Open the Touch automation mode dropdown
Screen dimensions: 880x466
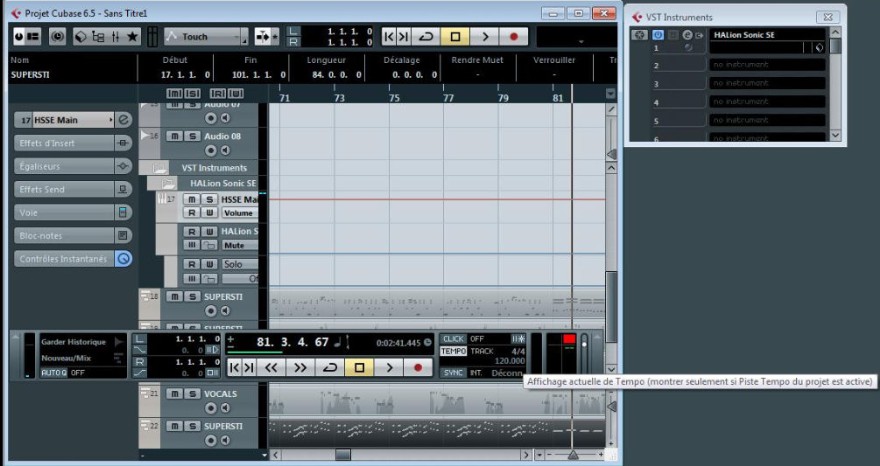click(x=206, y=37)
